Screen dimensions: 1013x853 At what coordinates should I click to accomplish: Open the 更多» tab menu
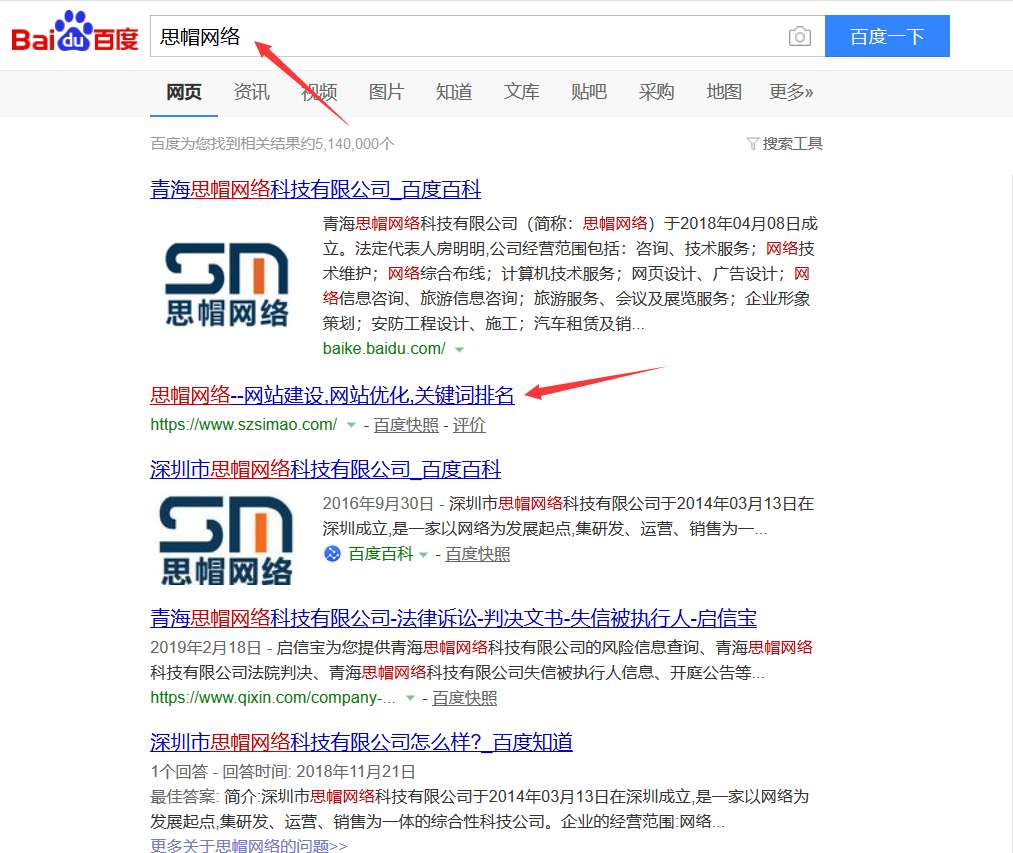tap(791, 92)
